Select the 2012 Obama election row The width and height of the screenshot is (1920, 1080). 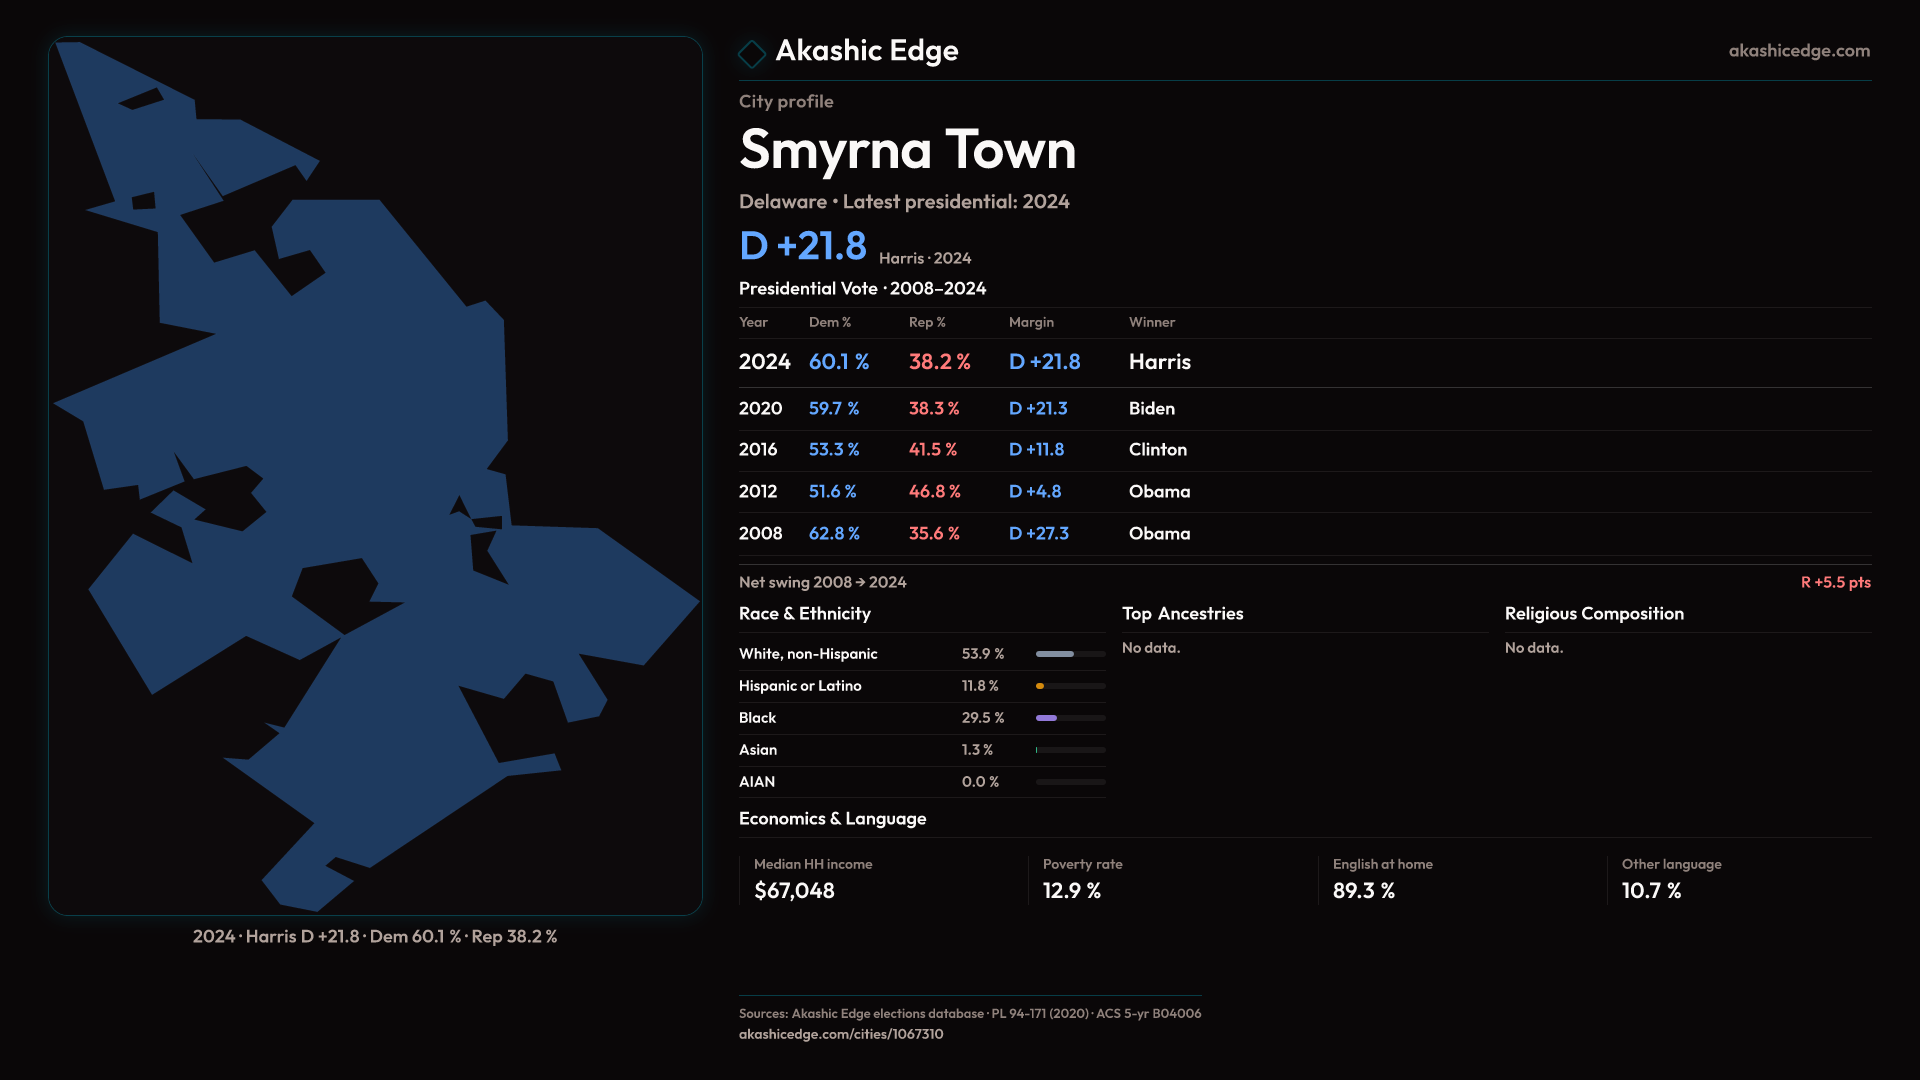964,492
